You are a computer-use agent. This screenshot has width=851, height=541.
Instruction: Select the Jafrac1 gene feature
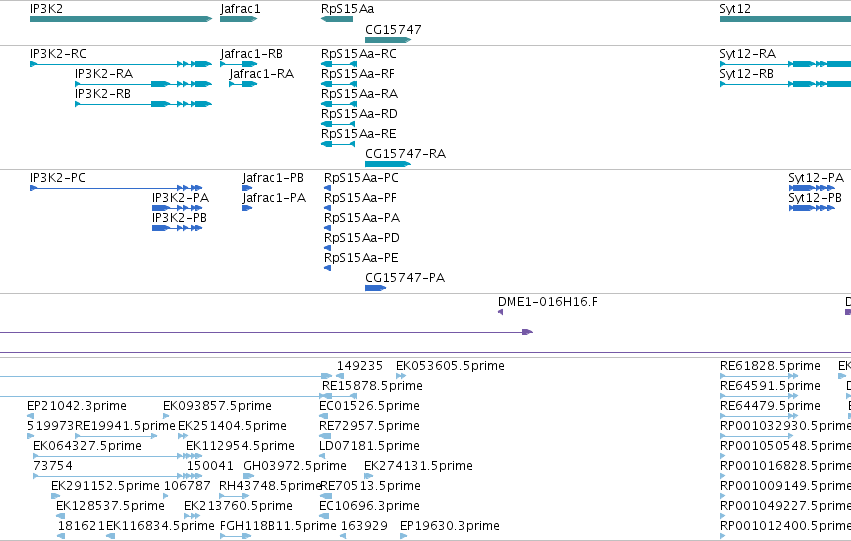tap(238, 19)
